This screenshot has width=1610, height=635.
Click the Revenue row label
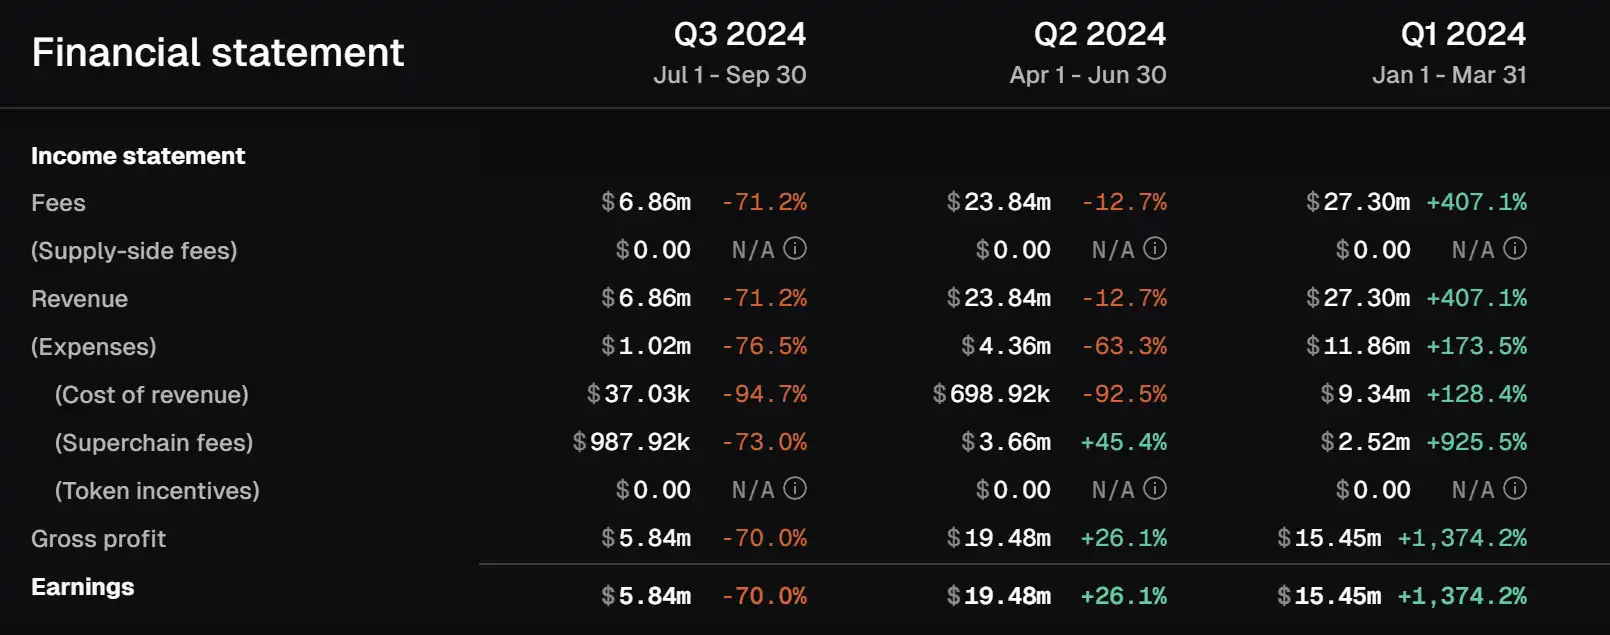(x=79, y=299)
